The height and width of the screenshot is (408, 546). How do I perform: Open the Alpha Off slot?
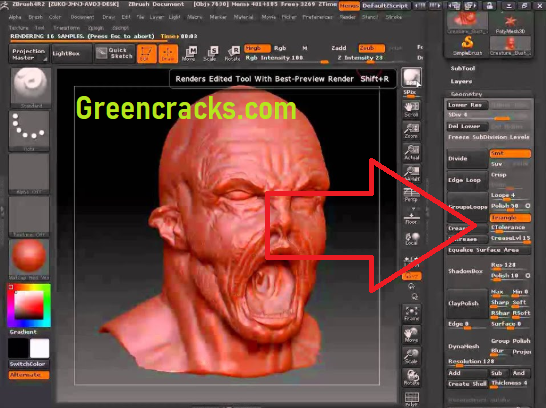pos(29,174)
